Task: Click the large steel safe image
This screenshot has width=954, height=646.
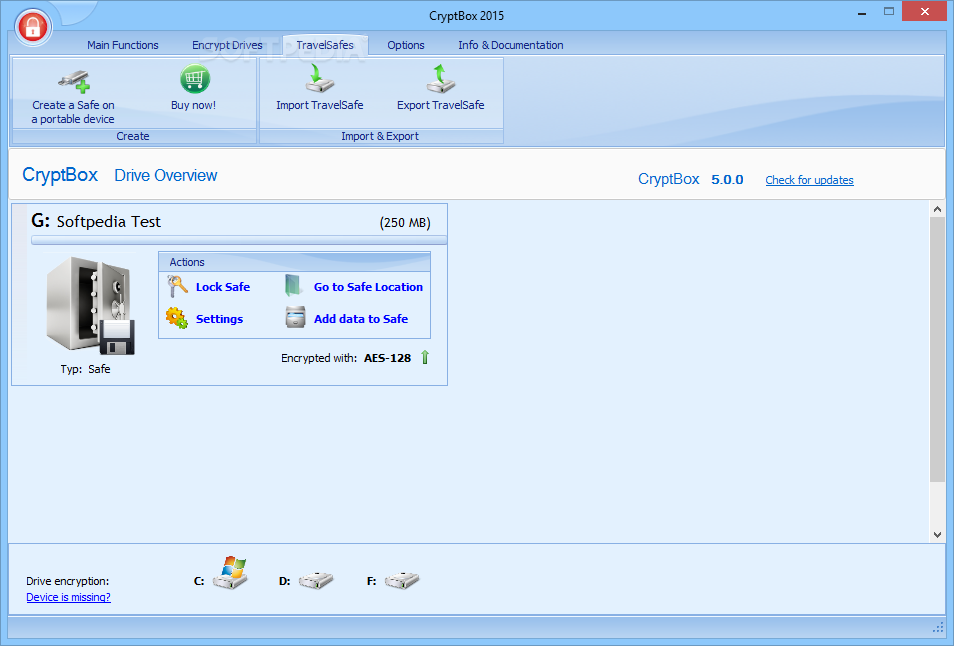Action: pos(90,305)
